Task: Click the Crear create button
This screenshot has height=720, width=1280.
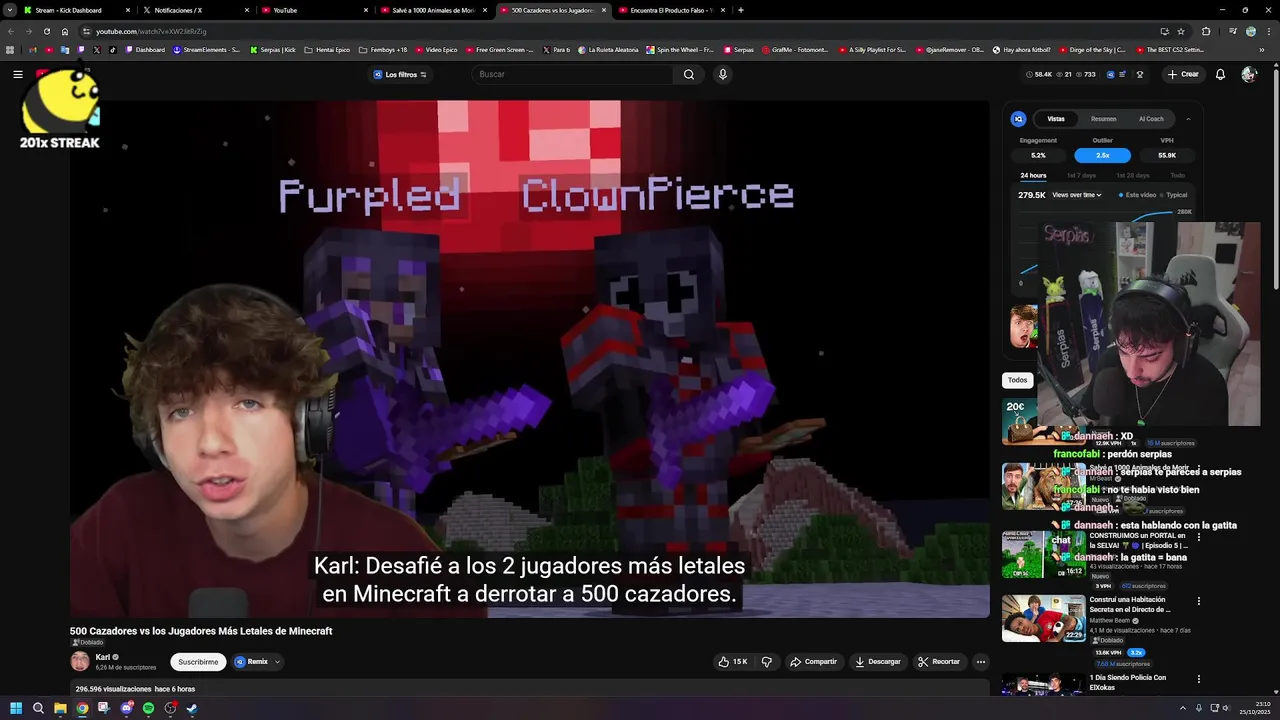Action: coord(1182,74)
